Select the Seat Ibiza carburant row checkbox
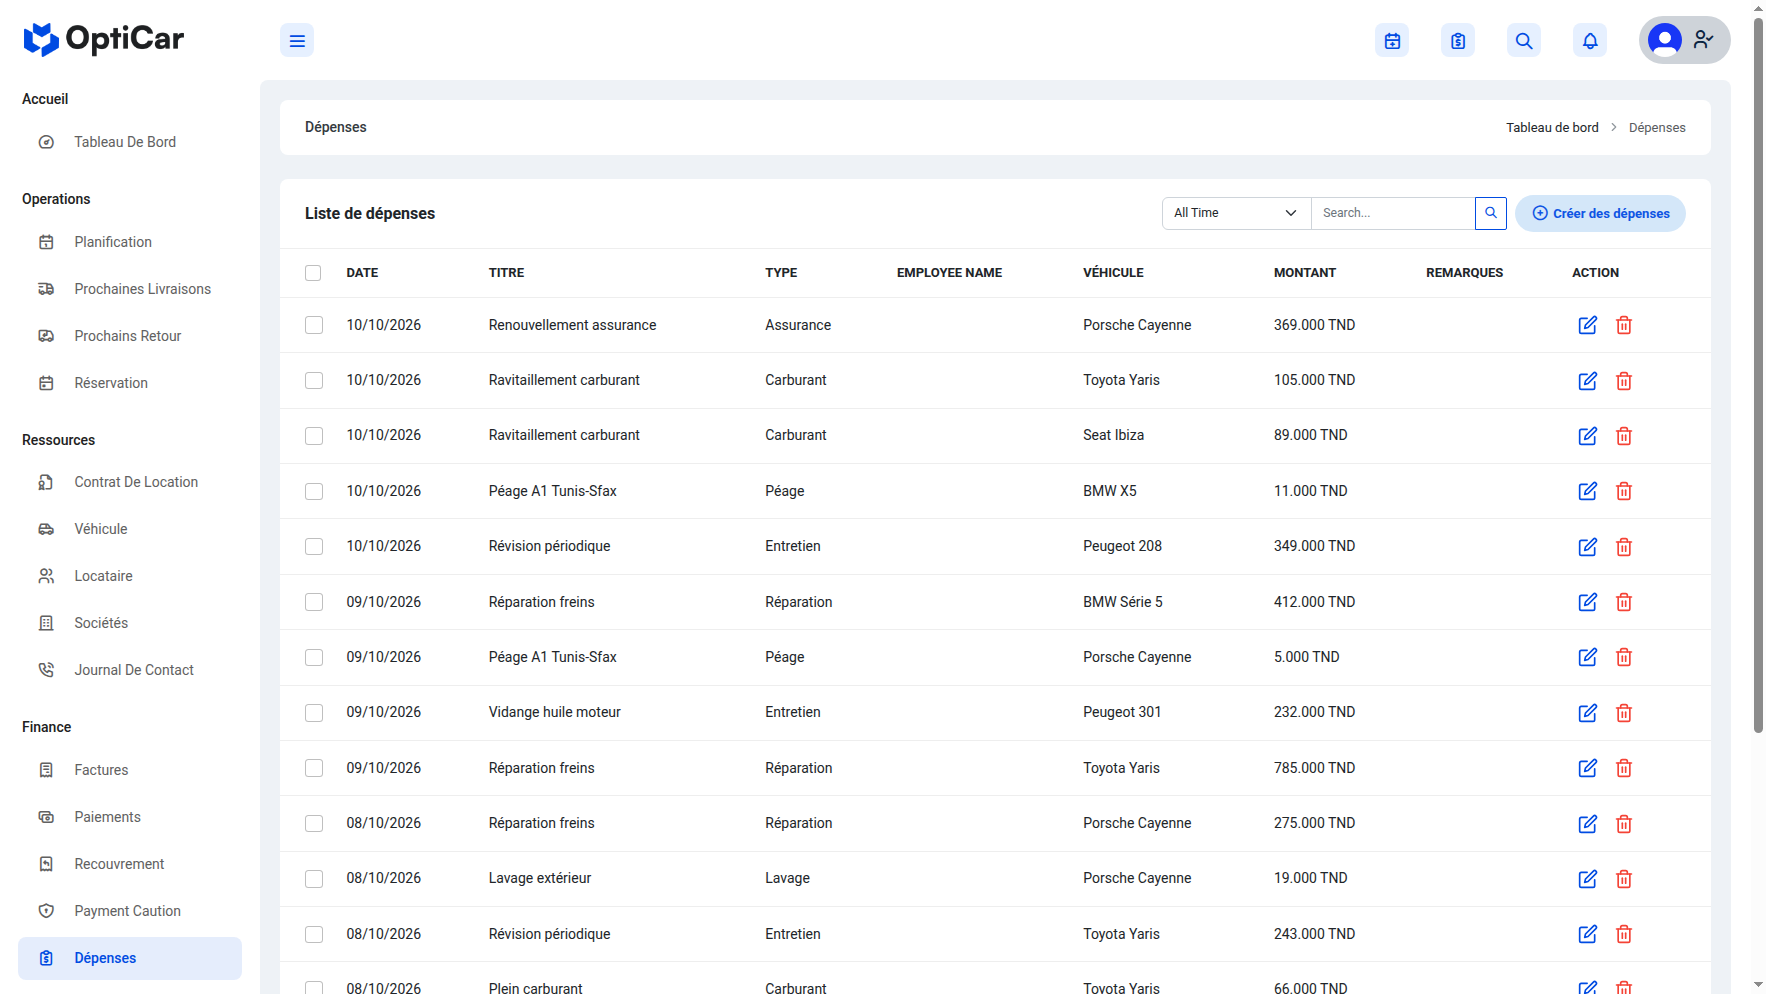1766x994 pixels. pos(314,436)
